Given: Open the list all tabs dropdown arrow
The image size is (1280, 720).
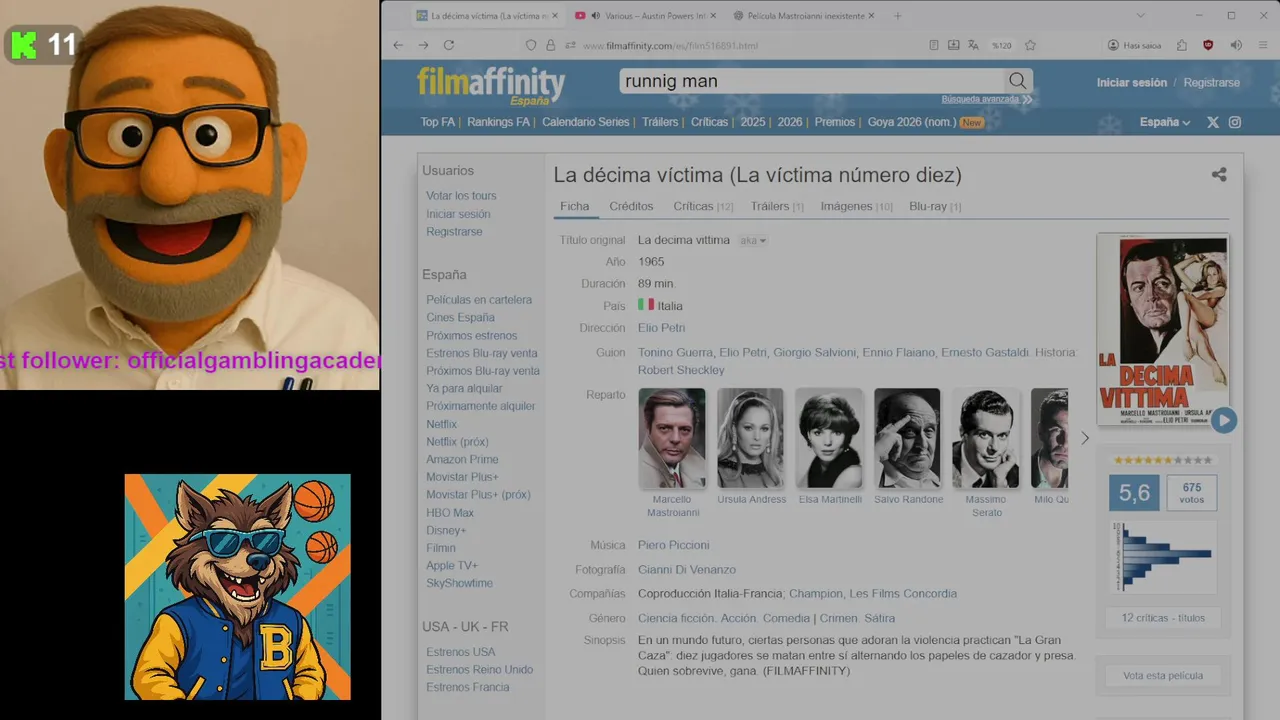Looking at the screenshot, I should click(x=1141, y=16).
